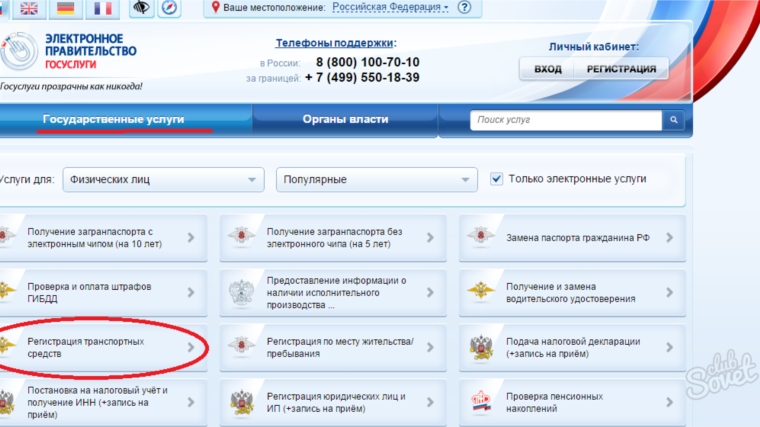Click icon of Проверка пенсионных накоплений
This screenshot has width=760, height=427.
click(481, 402)
